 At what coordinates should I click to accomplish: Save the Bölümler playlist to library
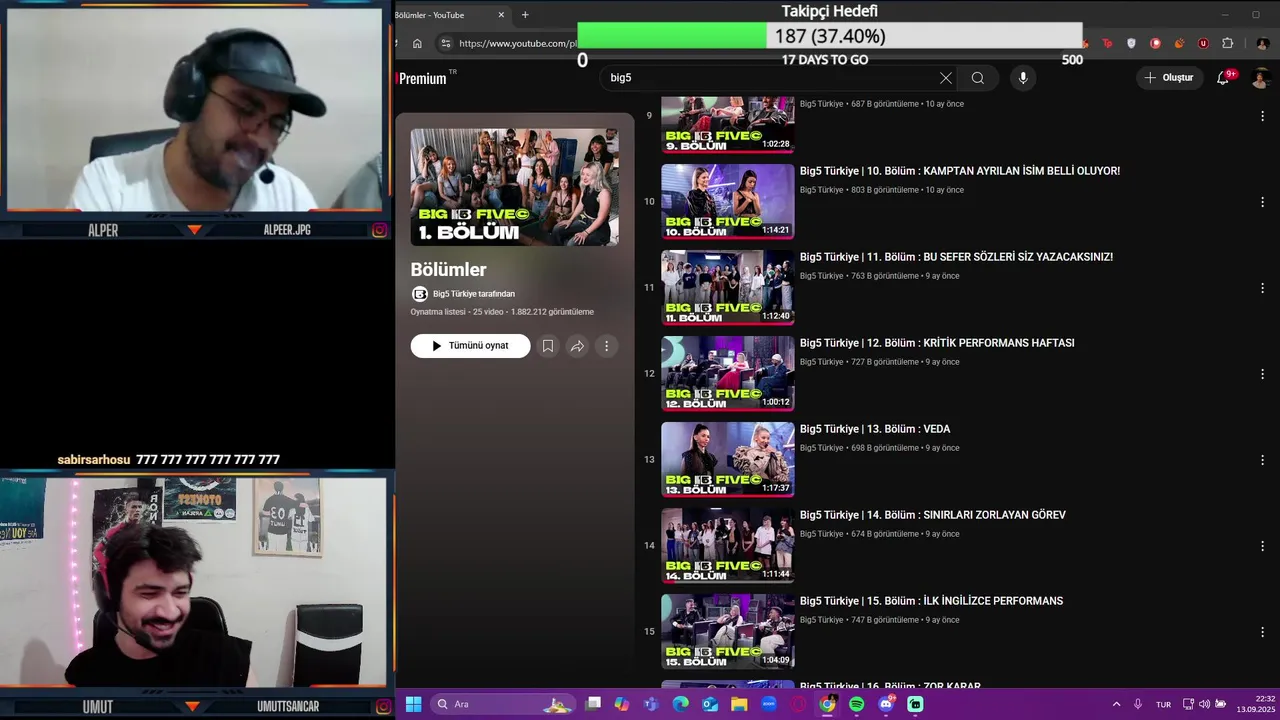(548, 346)
